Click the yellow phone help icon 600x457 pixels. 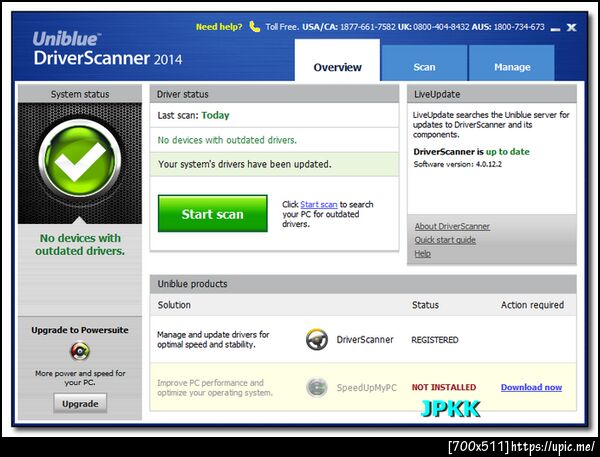[254, 27]
